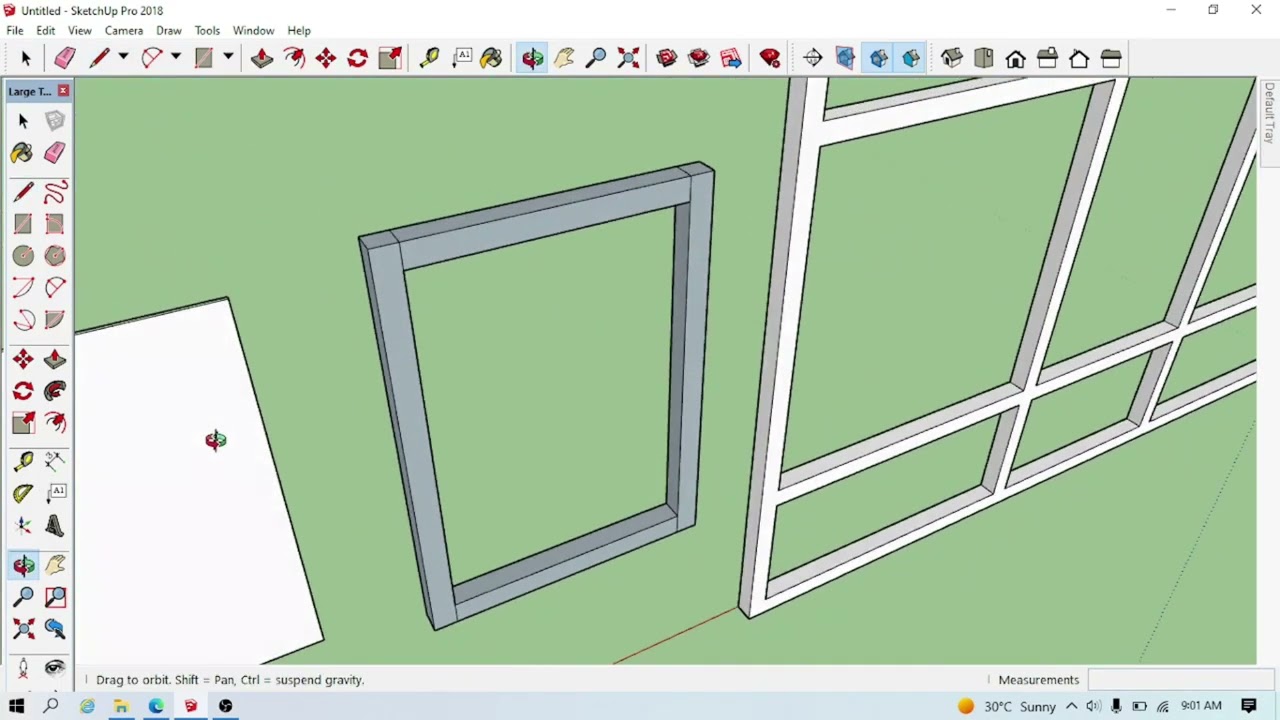Open the Window menu

pos(253,31)
